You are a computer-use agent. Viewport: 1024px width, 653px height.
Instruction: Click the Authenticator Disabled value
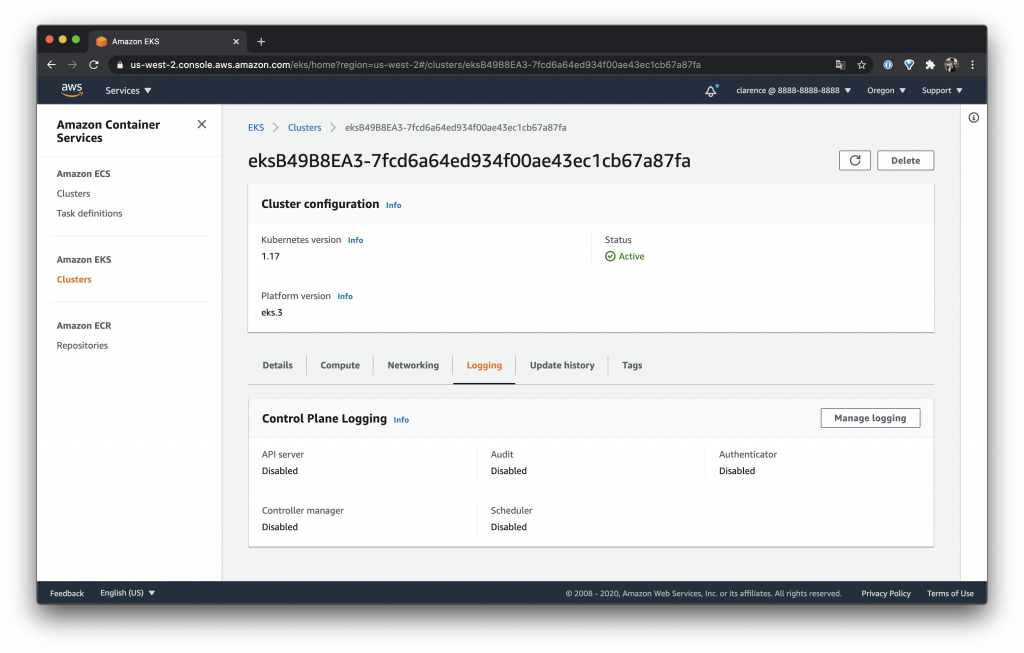[737, 471]
